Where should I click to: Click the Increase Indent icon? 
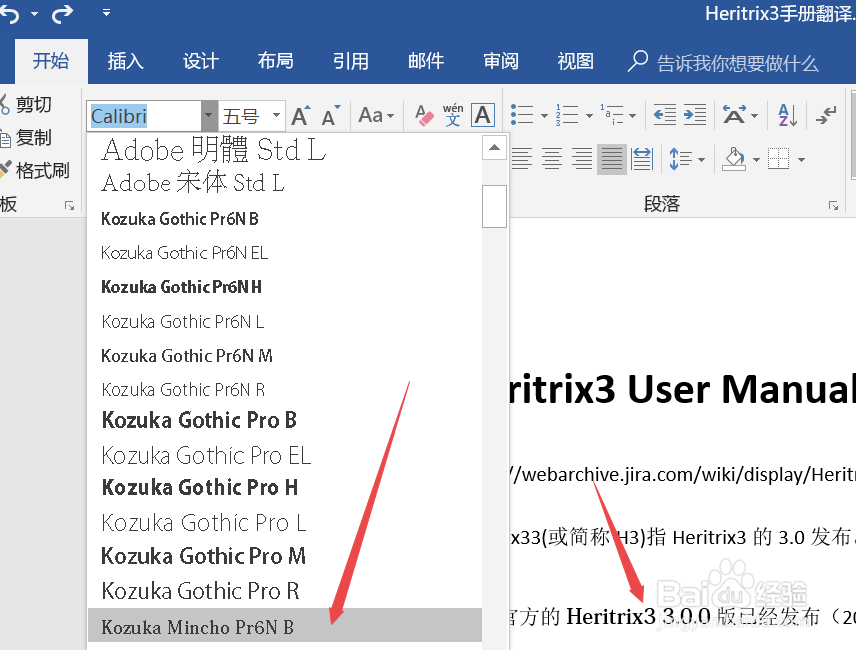pos(695,115)
